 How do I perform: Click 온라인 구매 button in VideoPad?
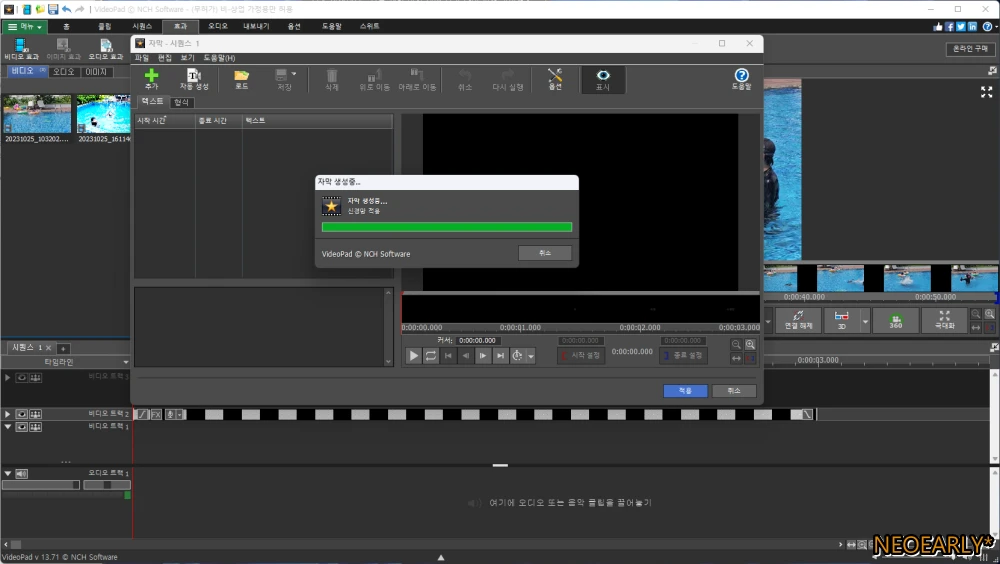(970, 48)
